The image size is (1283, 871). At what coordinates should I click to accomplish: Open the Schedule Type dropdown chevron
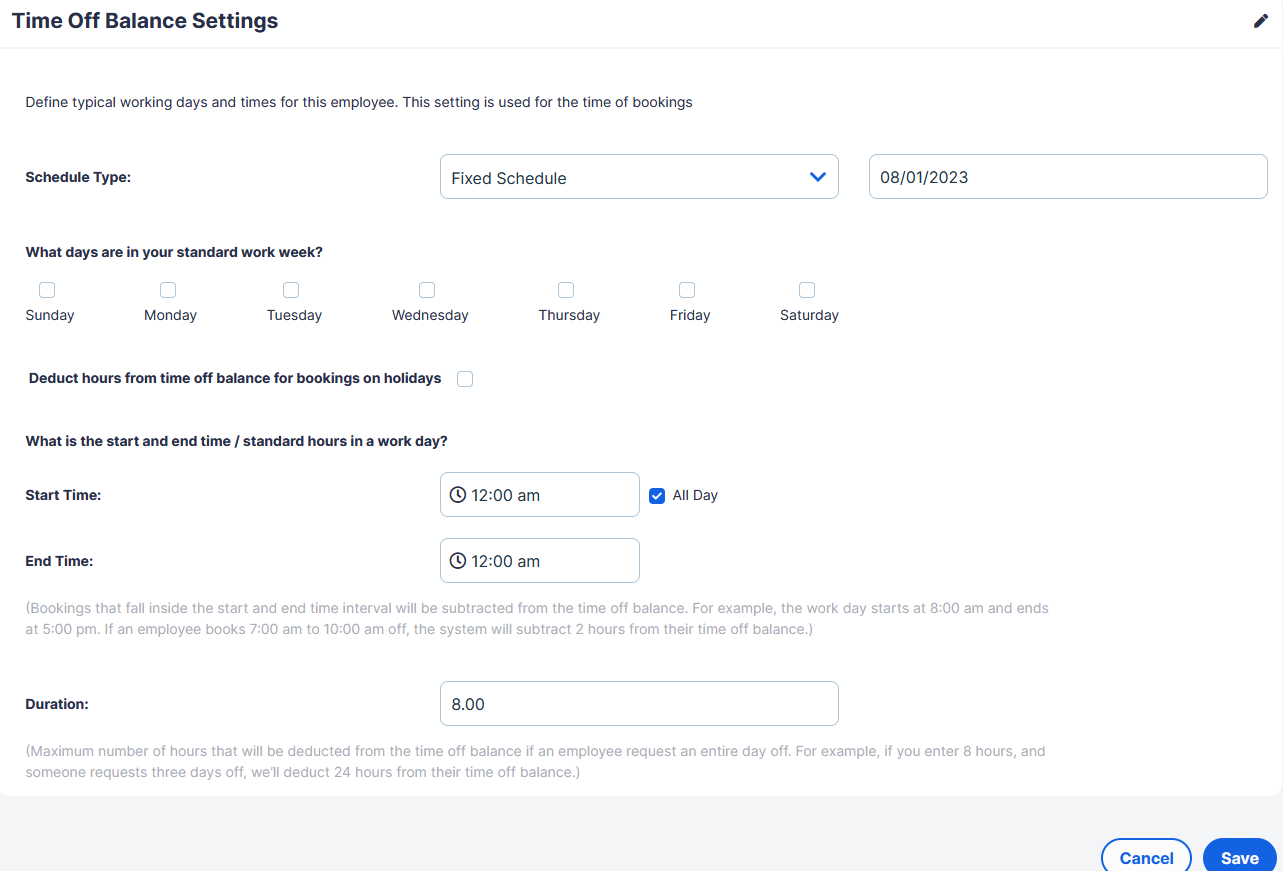tap(817, 177)
